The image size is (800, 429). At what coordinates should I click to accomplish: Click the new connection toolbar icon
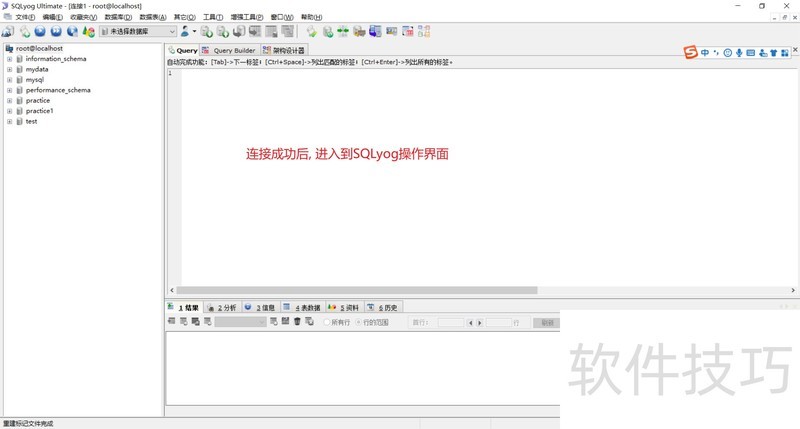[8, 32]
